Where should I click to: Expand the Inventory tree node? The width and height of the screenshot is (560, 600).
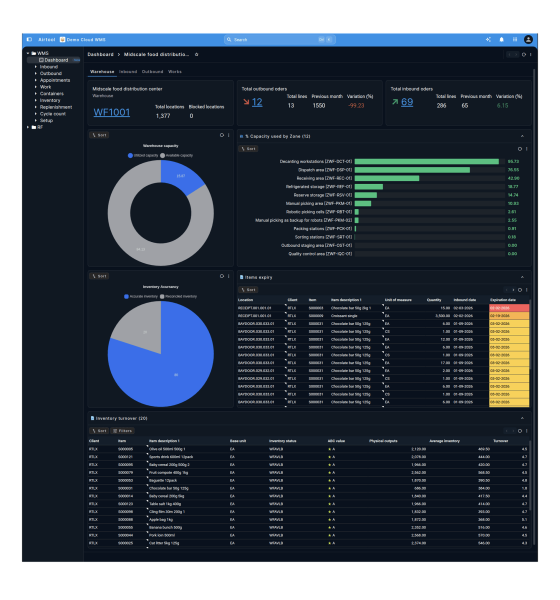pyautogui.click(x=36, y=100)
